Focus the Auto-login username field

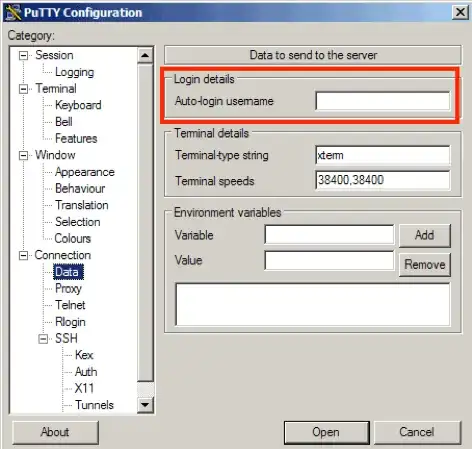pyautogui.click(x=383, y=101)
